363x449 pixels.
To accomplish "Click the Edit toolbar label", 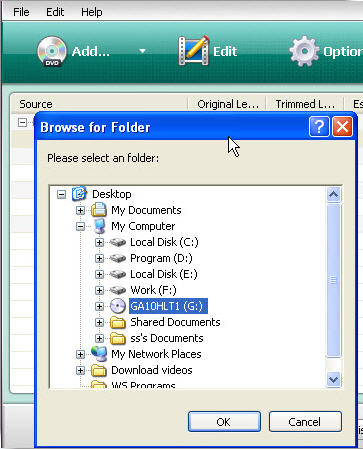I will [225, 51].
